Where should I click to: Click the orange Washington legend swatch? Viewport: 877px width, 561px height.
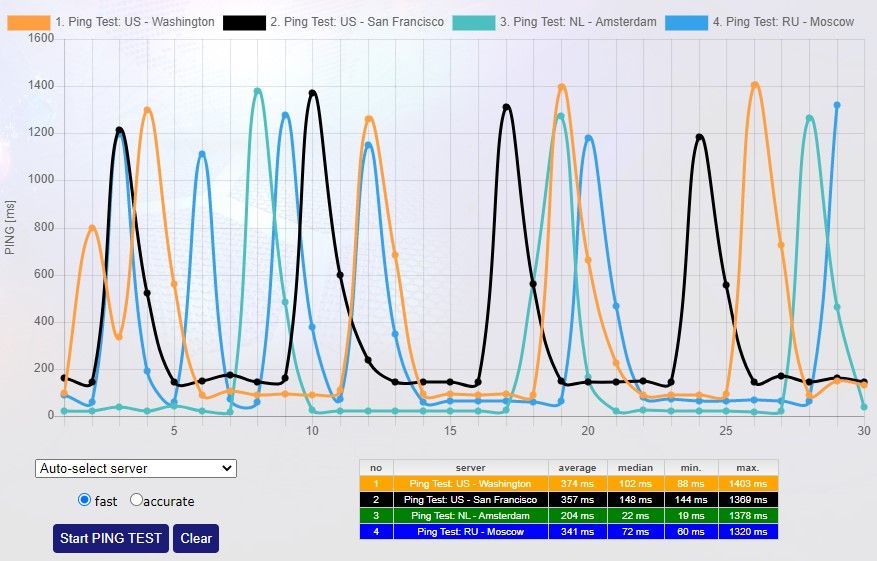[27, 21]
